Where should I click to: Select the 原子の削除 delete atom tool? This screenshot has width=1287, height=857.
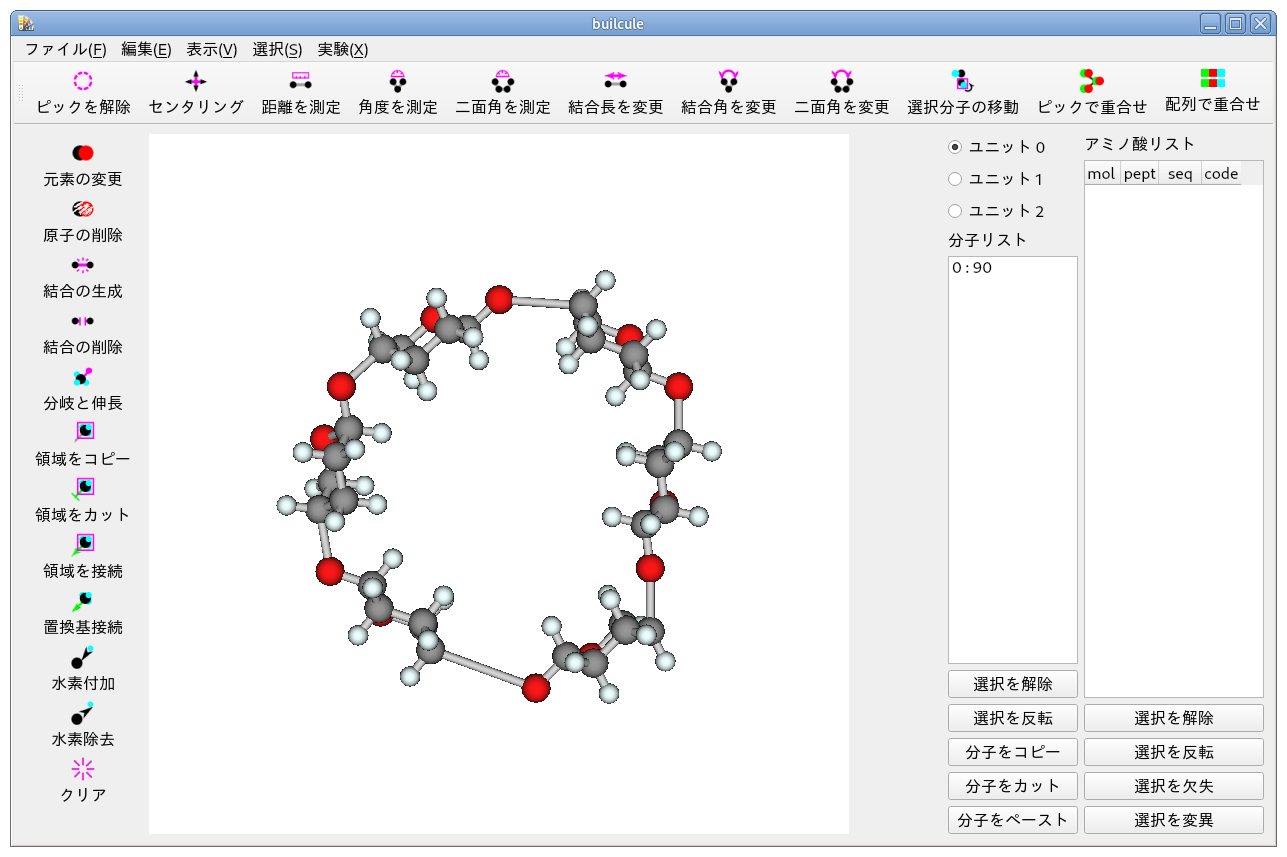point(83,210)
